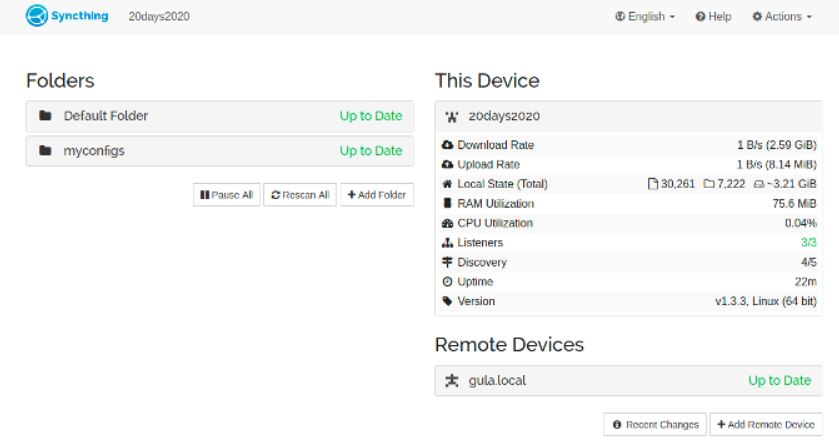
Task: Expand the gula.local remote device panel
Action: tap(628, 380)
